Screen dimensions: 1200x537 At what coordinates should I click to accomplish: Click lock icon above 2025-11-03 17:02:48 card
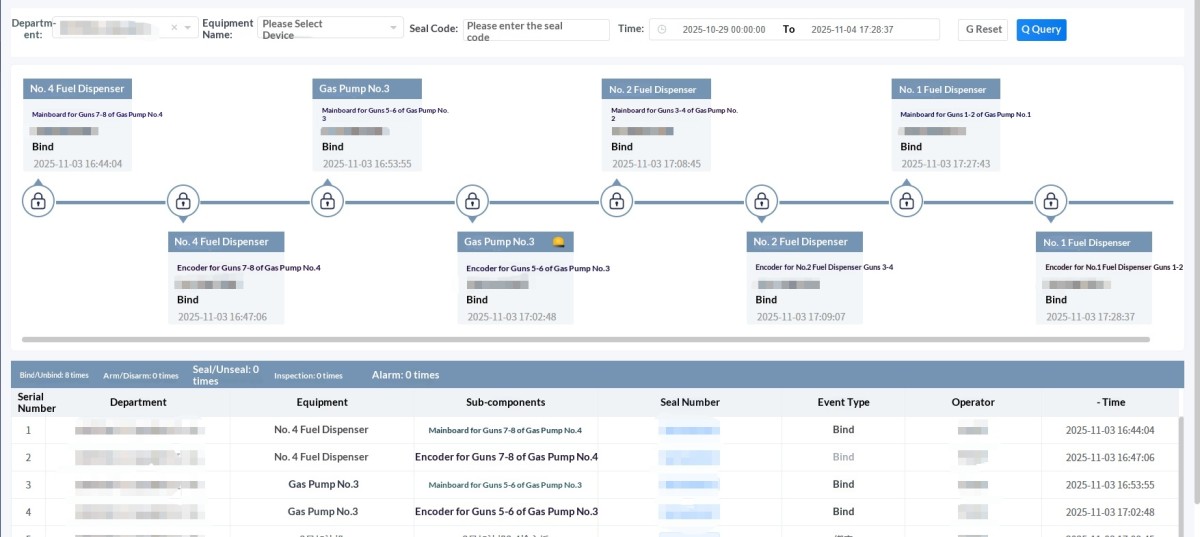[473, 201]
